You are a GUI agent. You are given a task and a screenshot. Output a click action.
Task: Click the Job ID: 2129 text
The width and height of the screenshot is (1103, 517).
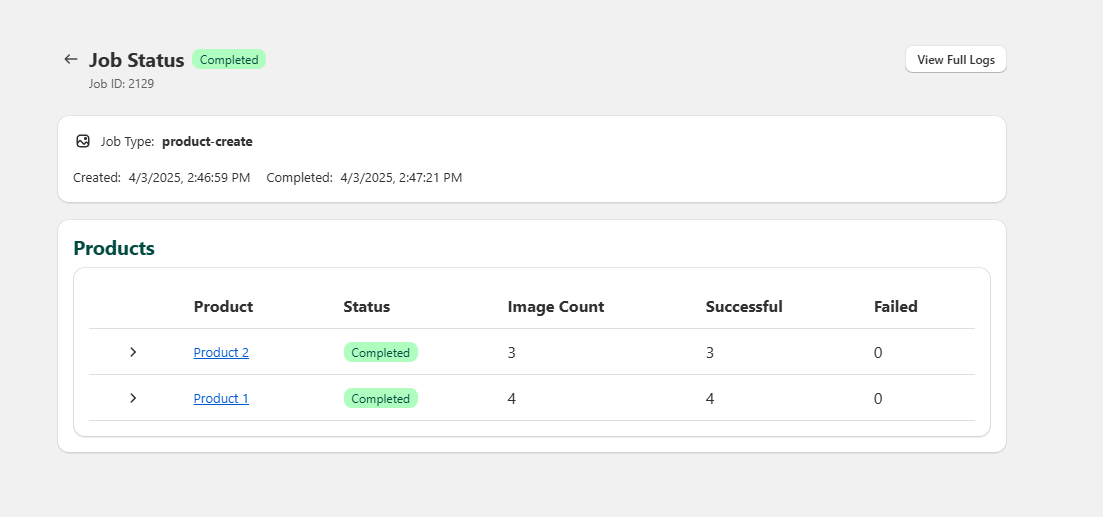(x=121, y=84)
